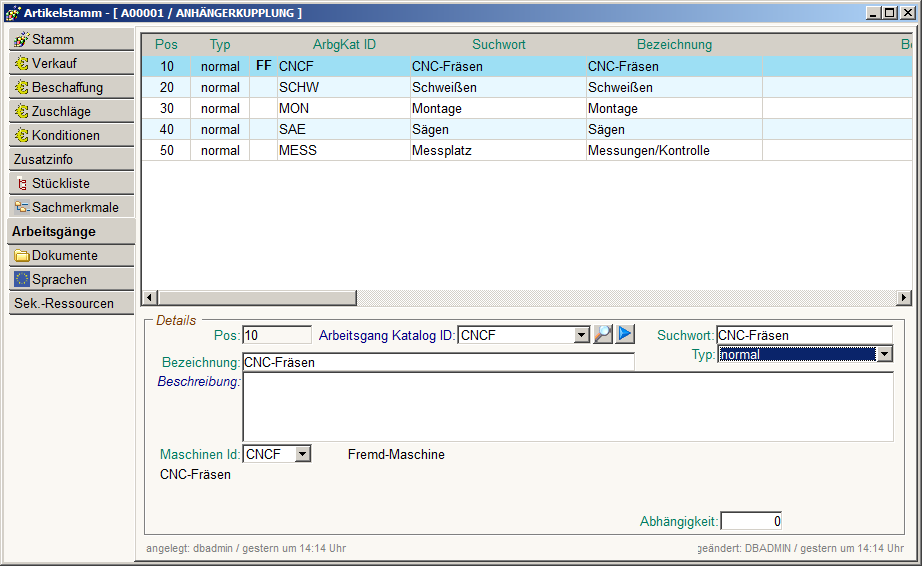
Task: Click the application icon in title bar
Action: [13, 13]
